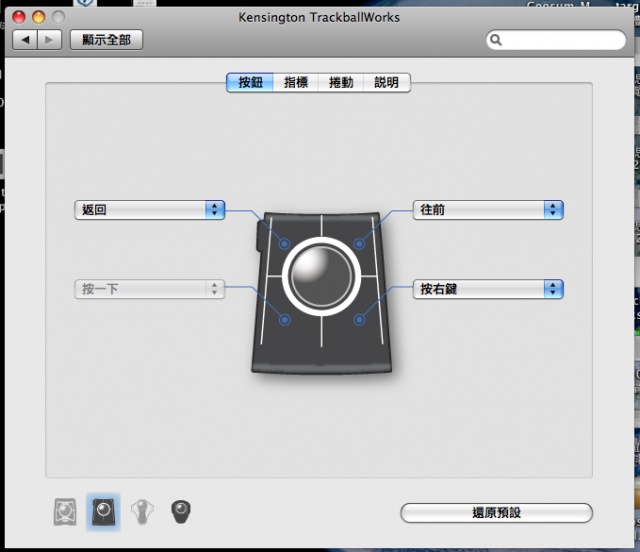The image size is (640, 552).
Task: Click the bottom-right button marker on the trackball
Action: click(359, 320)
